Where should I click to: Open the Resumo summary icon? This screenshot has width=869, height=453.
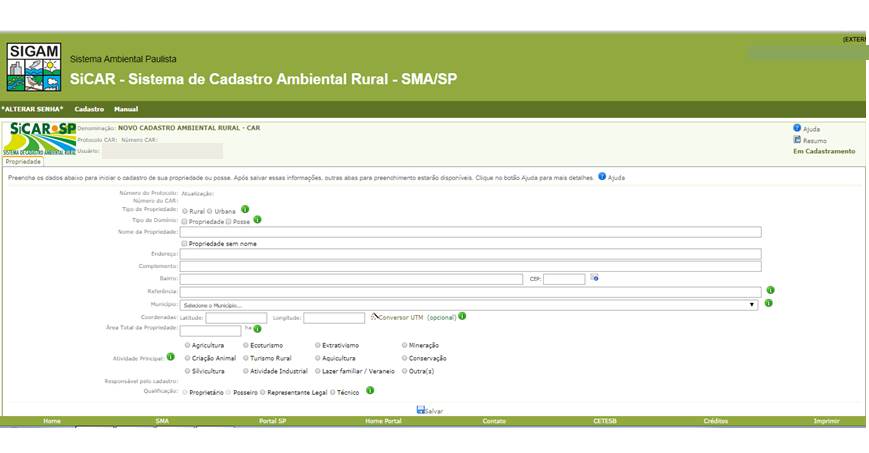797,140
